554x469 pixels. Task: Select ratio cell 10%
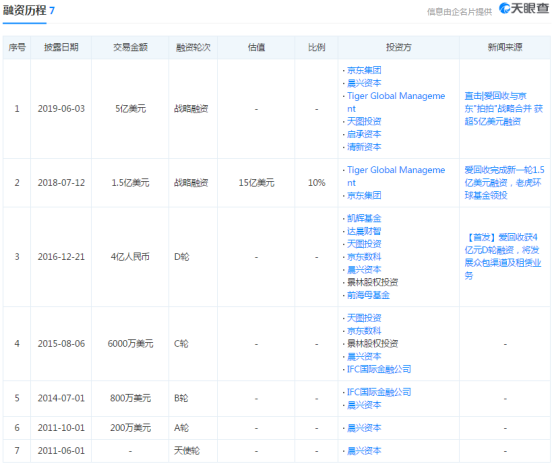point(317,183)
